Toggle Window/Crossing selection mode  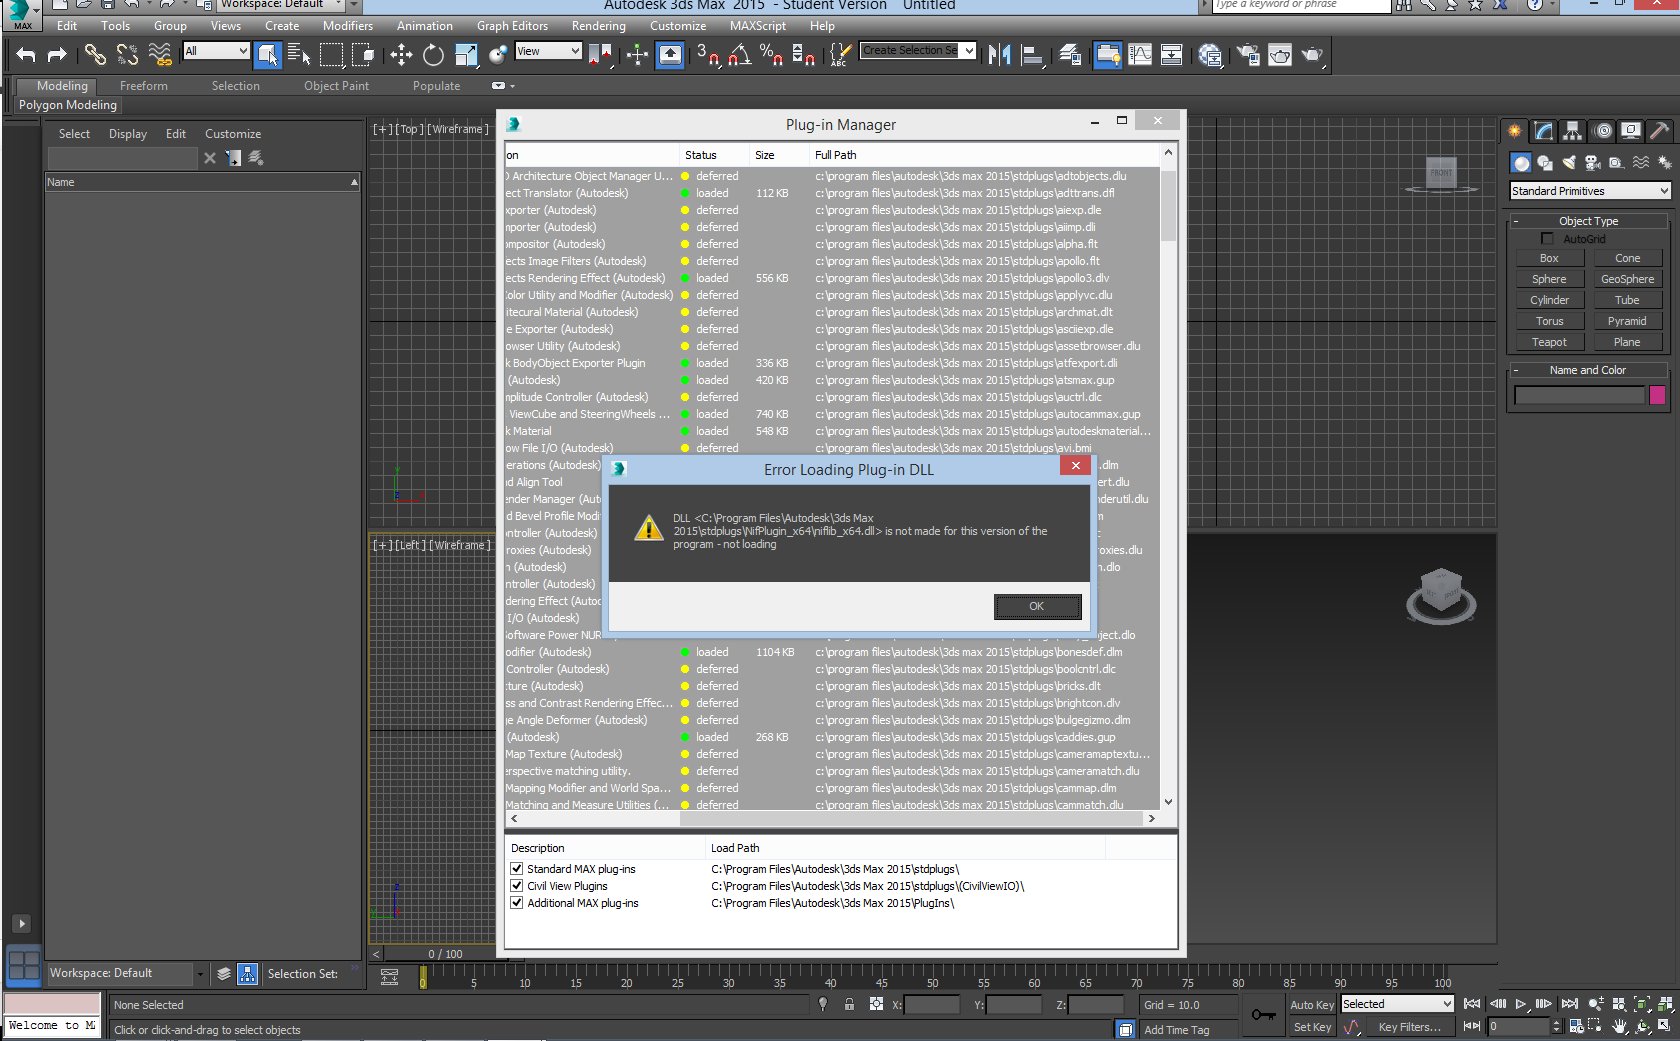363,55
